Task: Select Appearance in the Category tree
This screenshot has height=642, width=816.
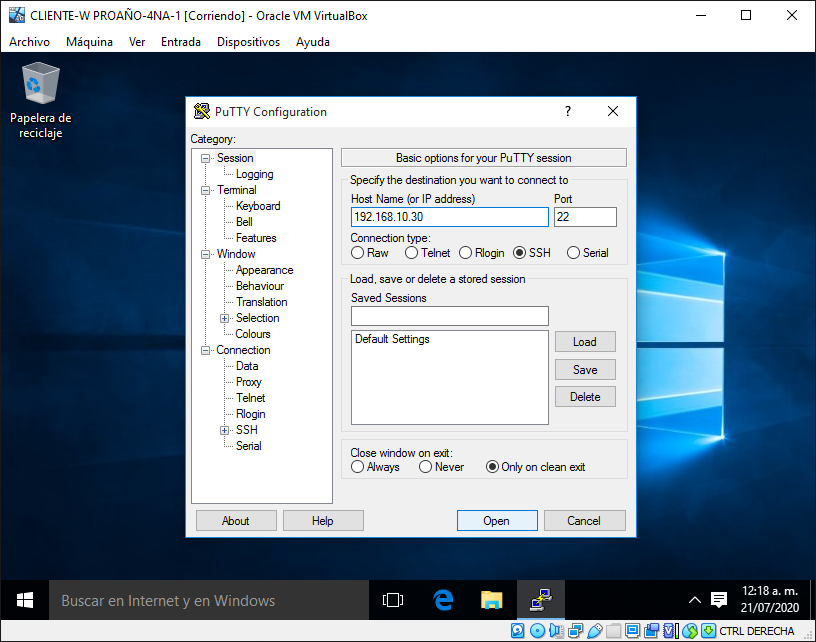Action: [x=264, y=270]
